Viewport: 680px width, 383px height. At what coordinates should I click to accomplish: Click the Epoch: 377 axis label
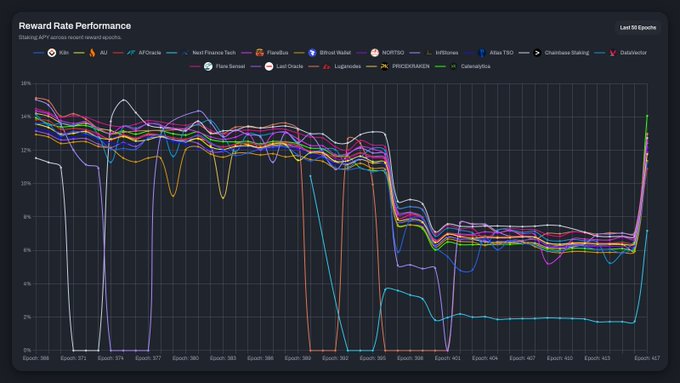tap(148, 358)
